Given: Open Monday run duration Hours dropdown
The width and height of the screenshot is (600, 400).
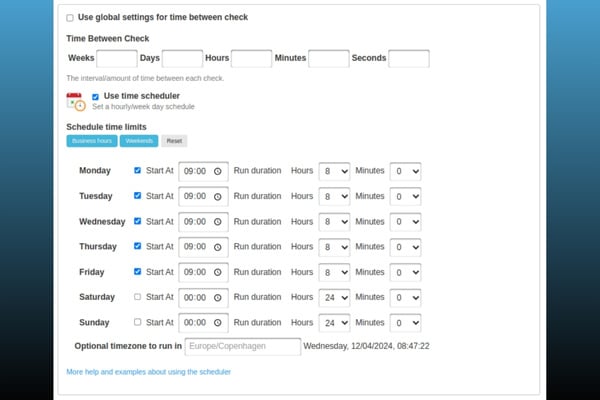Looking at the screenshot, I should pyautogui.click(x=334, y=171).
